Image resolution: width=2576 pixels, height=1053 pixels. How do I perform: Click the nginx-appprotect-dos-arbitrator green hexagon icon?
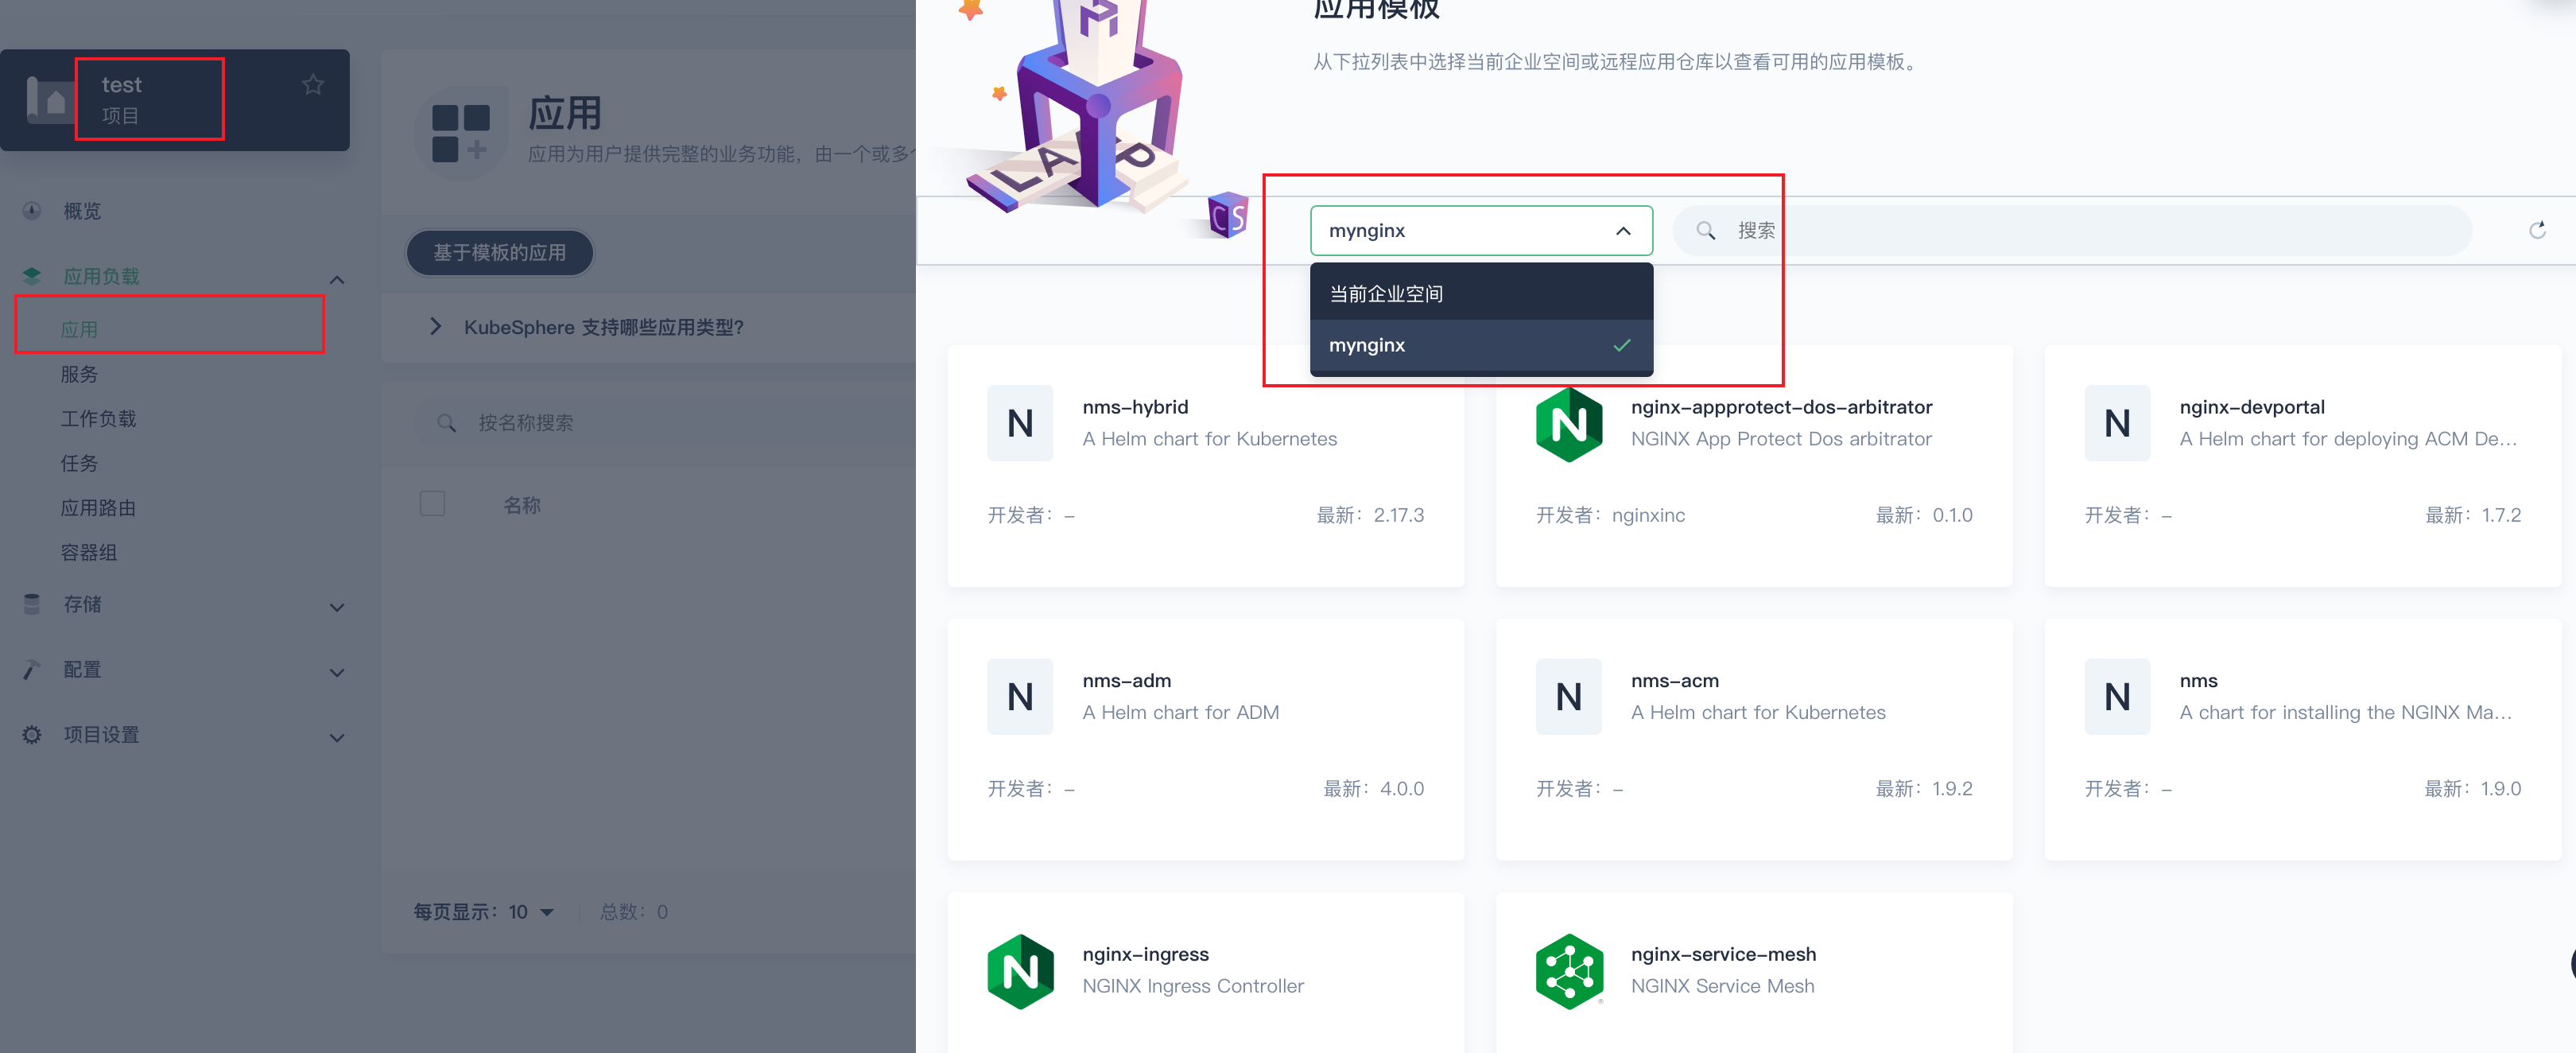point(1569,424)
